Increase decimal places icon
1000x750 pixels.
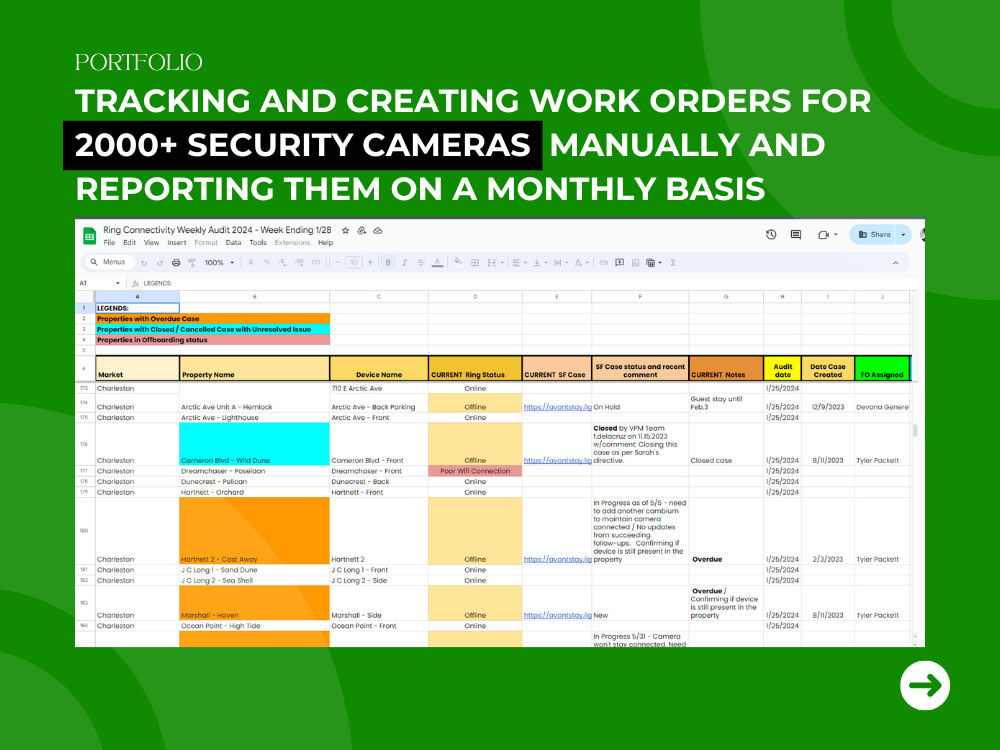[x=299, y=262]
